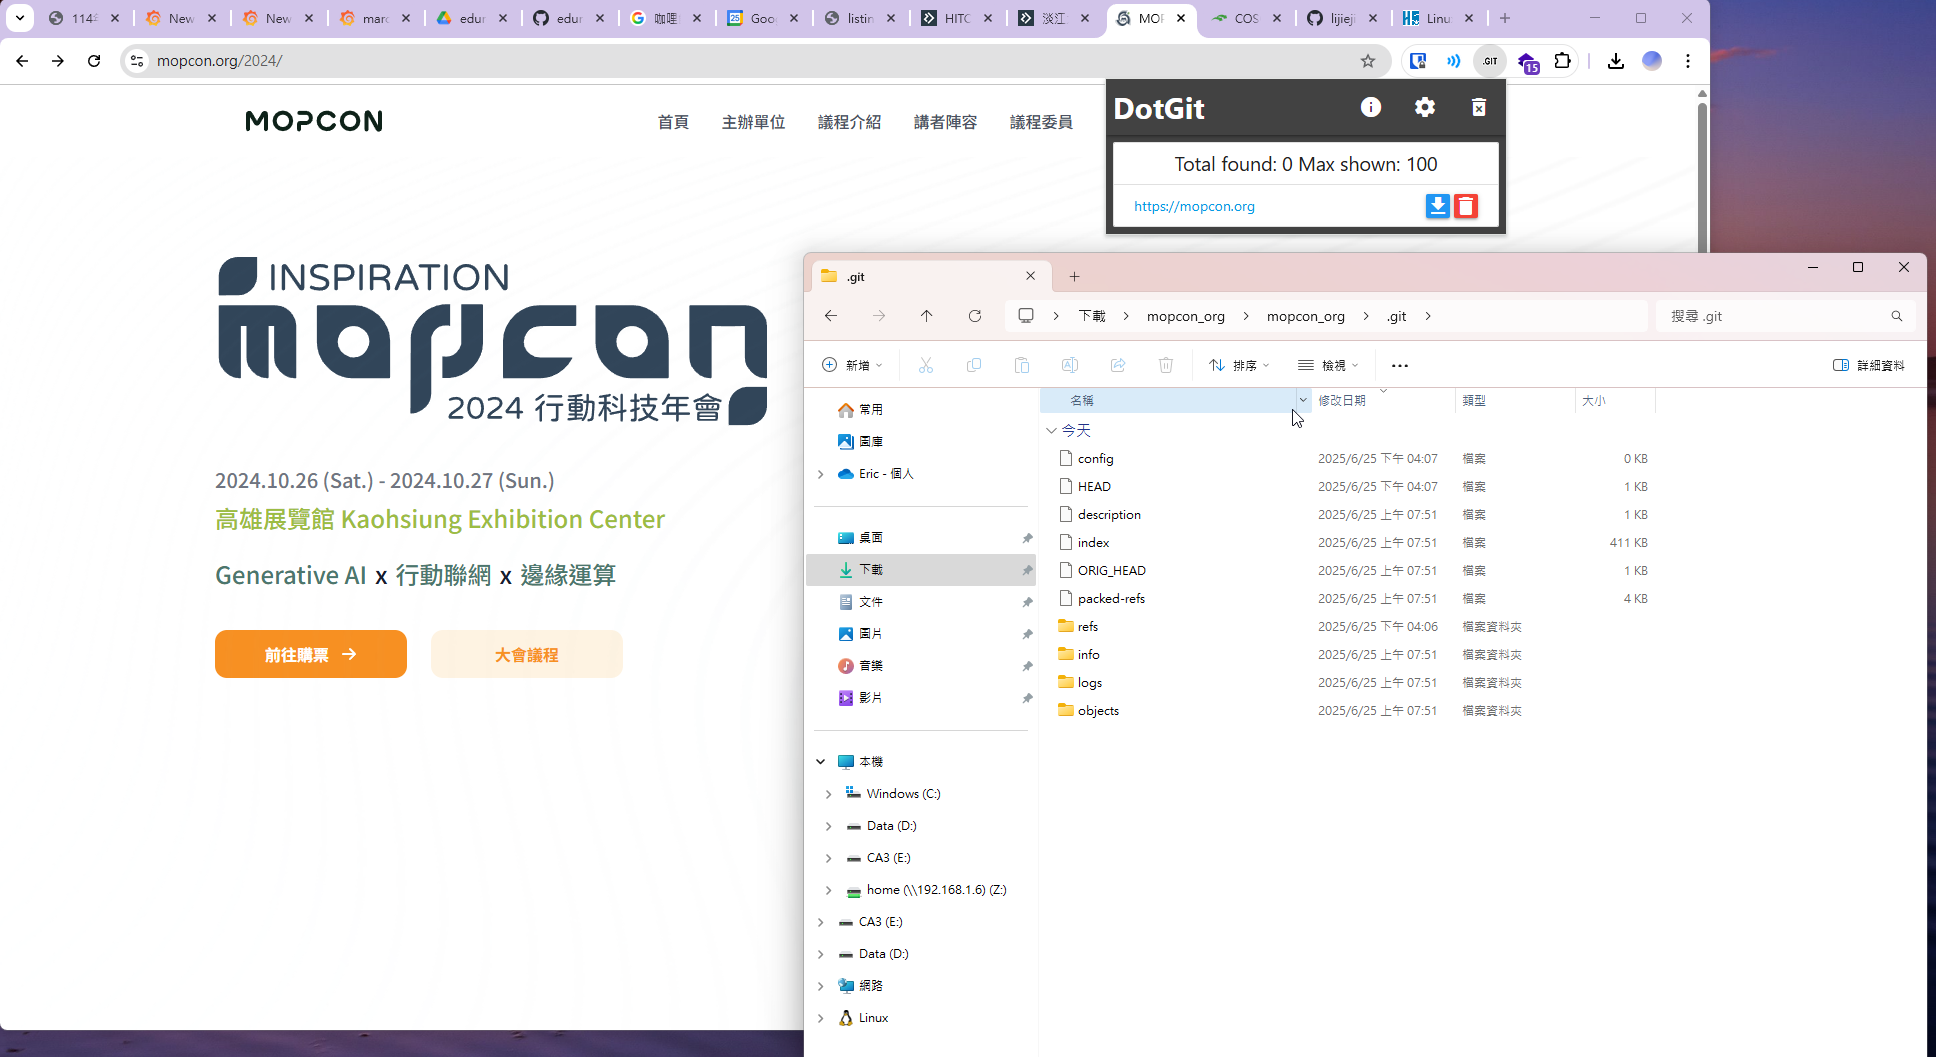Screen dimensions: 1936x1057
Task: Open Chrome three-dot menu
Action: click(x=1688, y=61)
